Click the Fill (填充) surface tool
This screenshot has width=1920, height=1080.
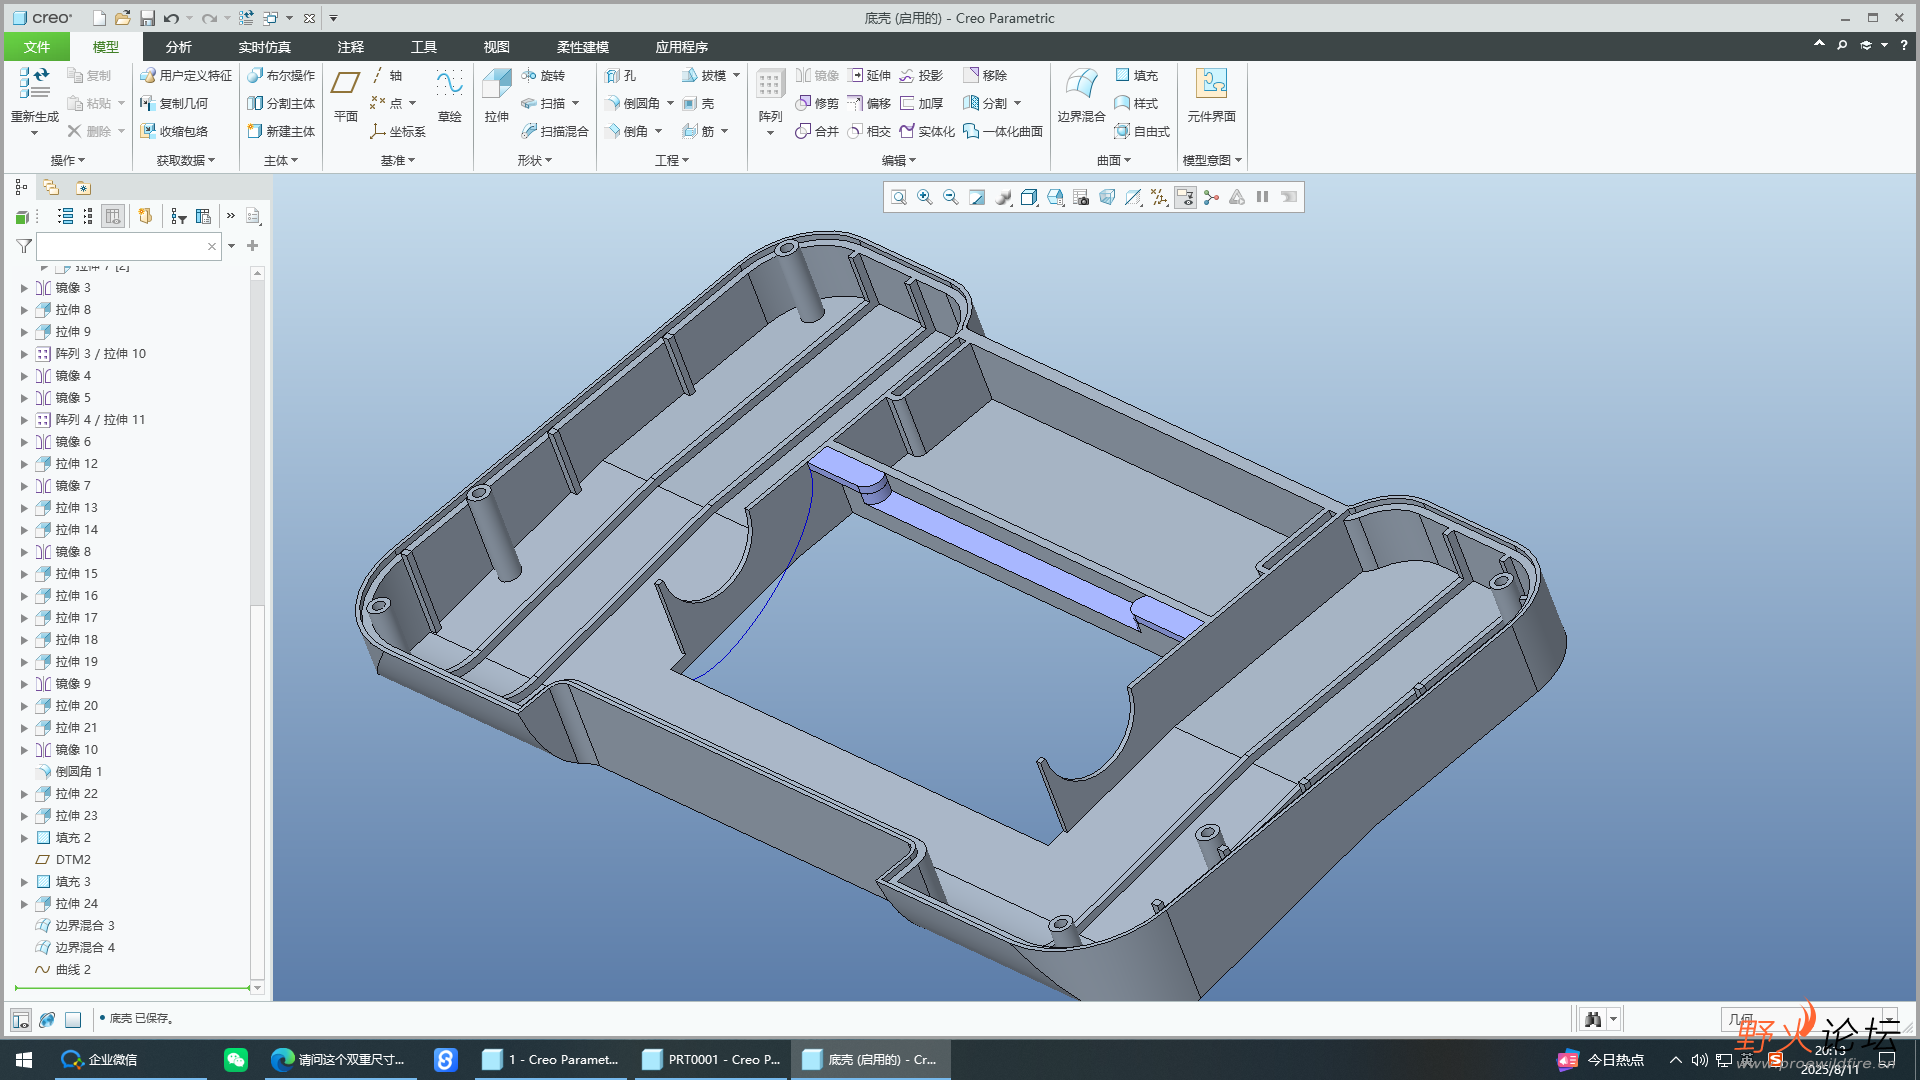(1136, 75)
